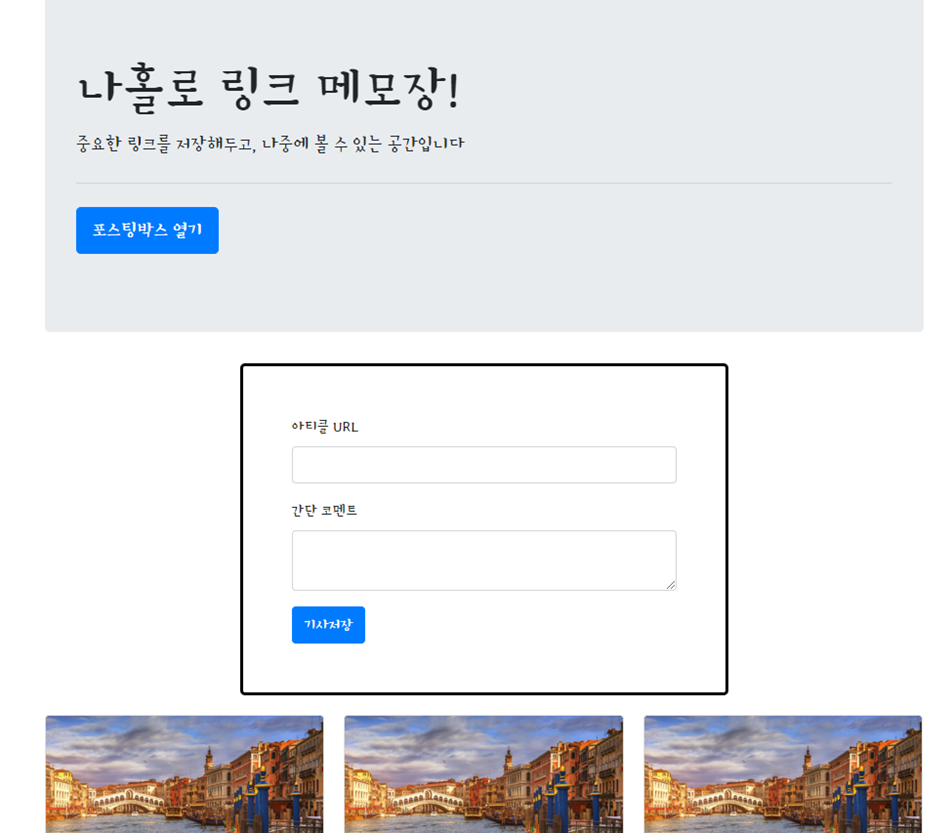Focus the 아티클 URL input field
The image size is (952, 833).
pos(484,465)
